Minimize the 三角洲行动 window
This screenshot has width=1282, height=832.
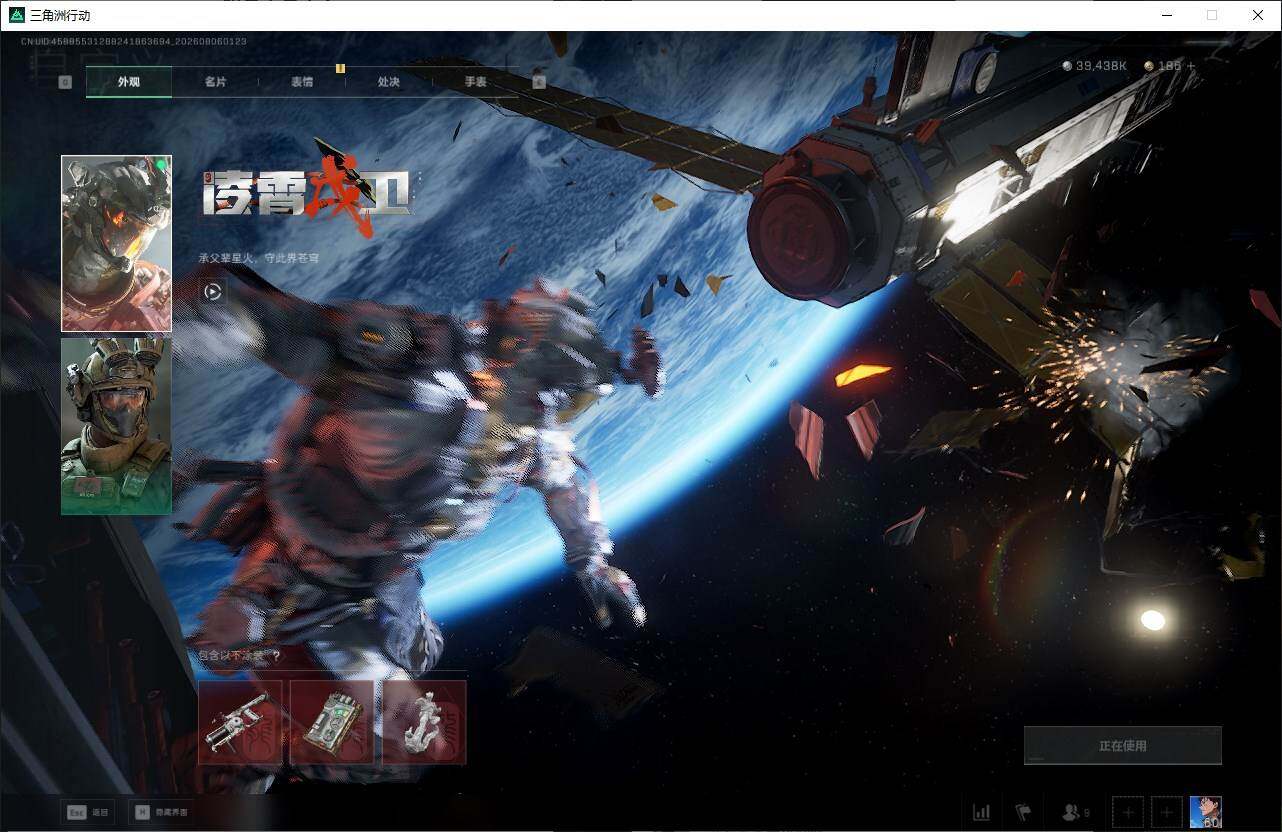click(1166, 15)
